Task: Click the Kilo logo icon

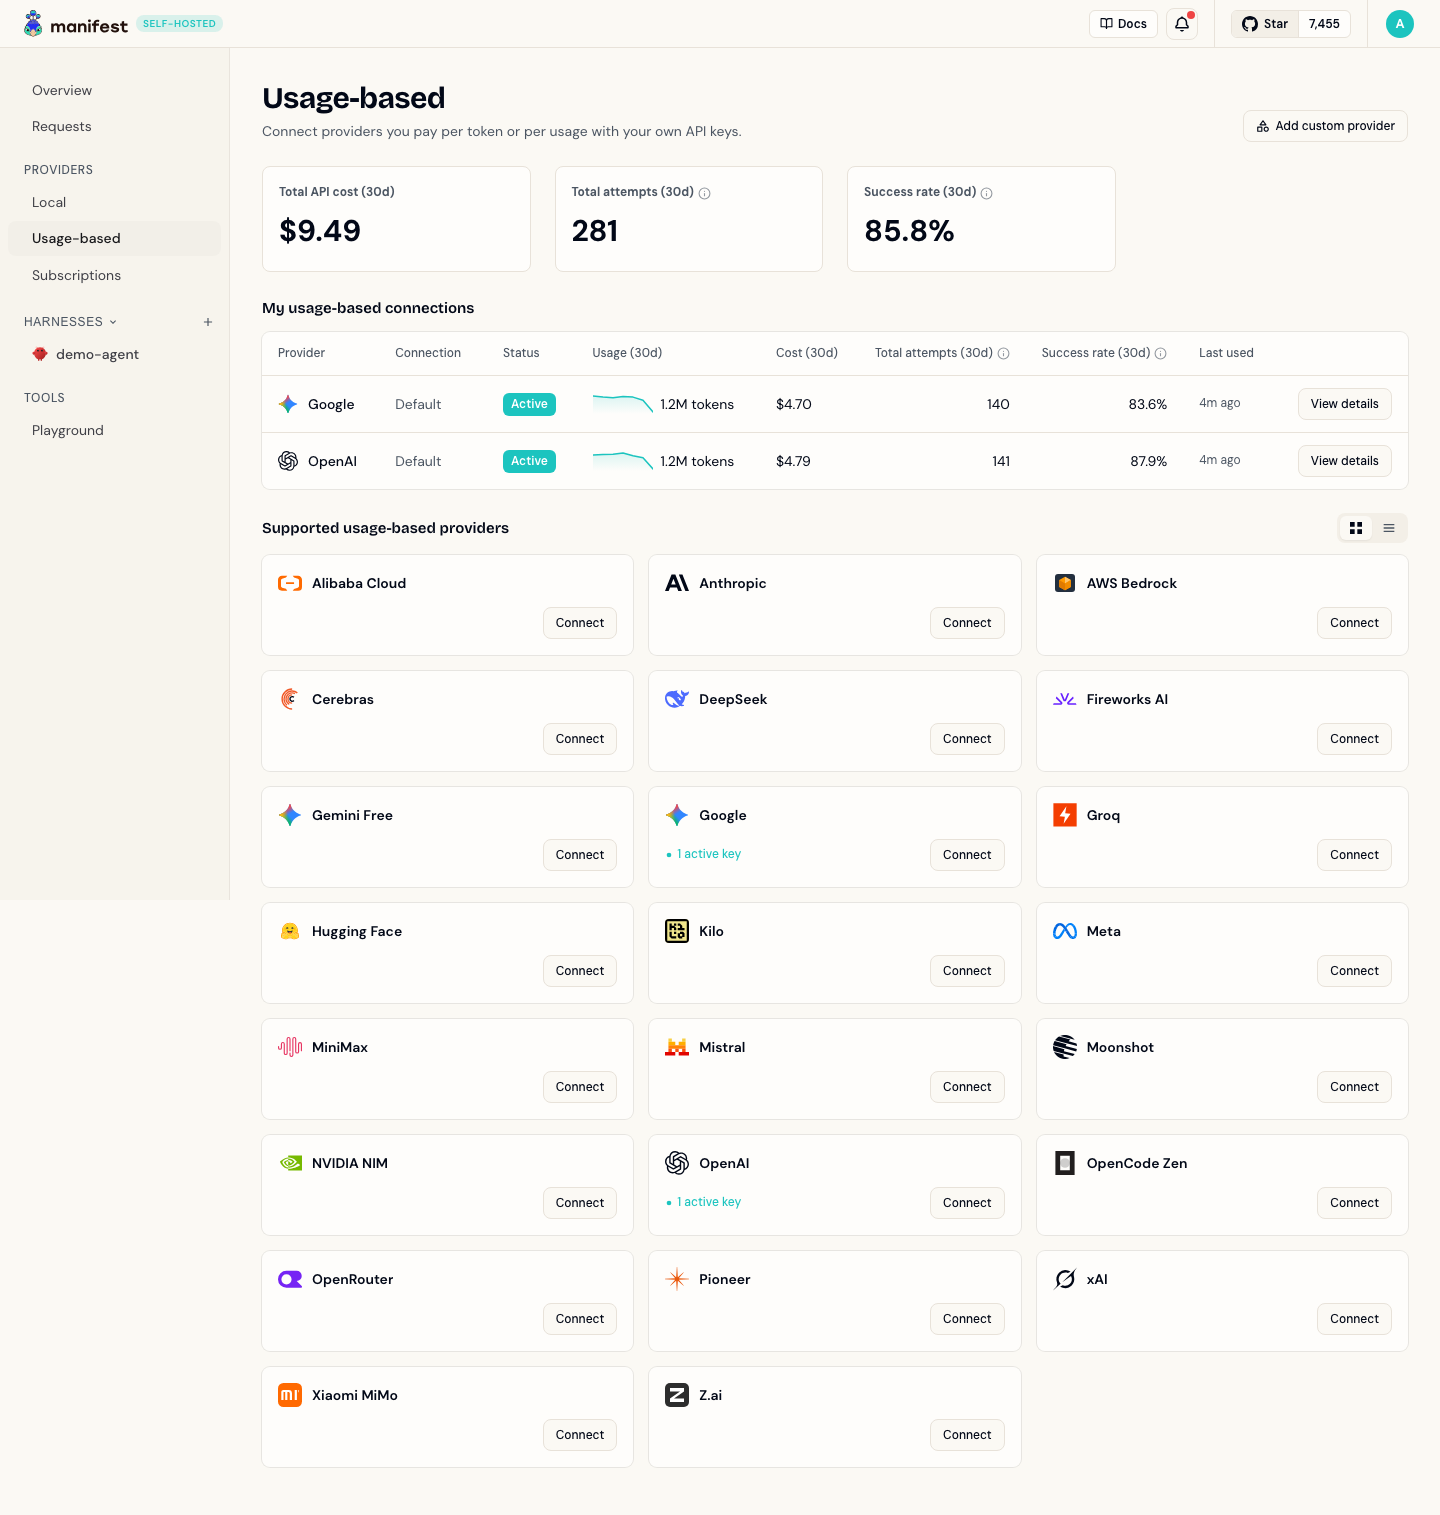Action: [677, 931]
